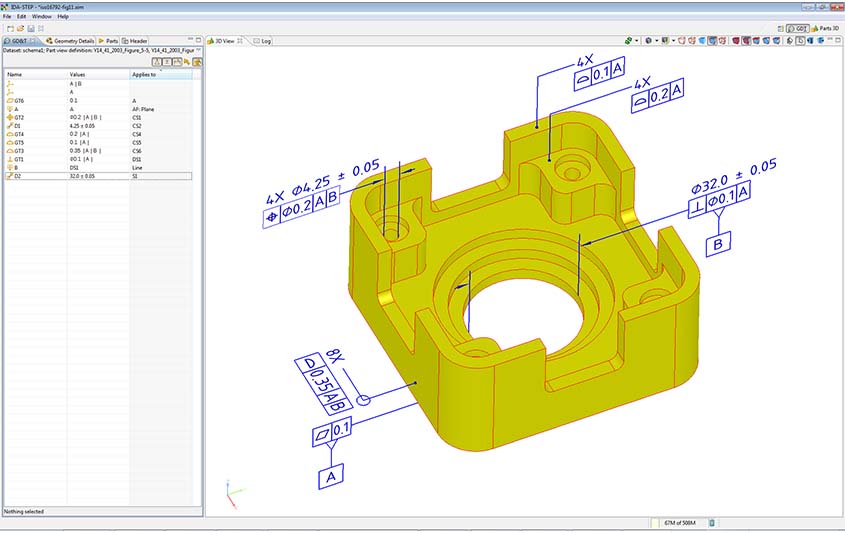The height and width of the screenshot is (533, 845).
Task: Maximize the 3D View panel
Action: 838,41
